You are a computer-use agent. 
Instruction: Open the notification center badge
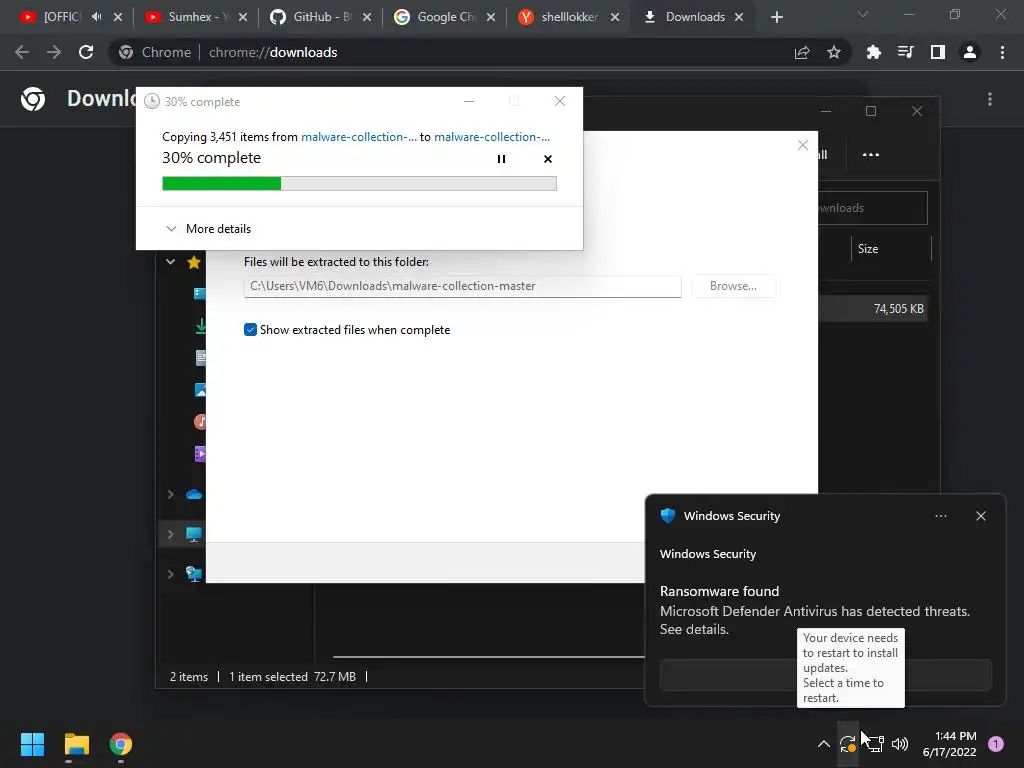[996, 744]
